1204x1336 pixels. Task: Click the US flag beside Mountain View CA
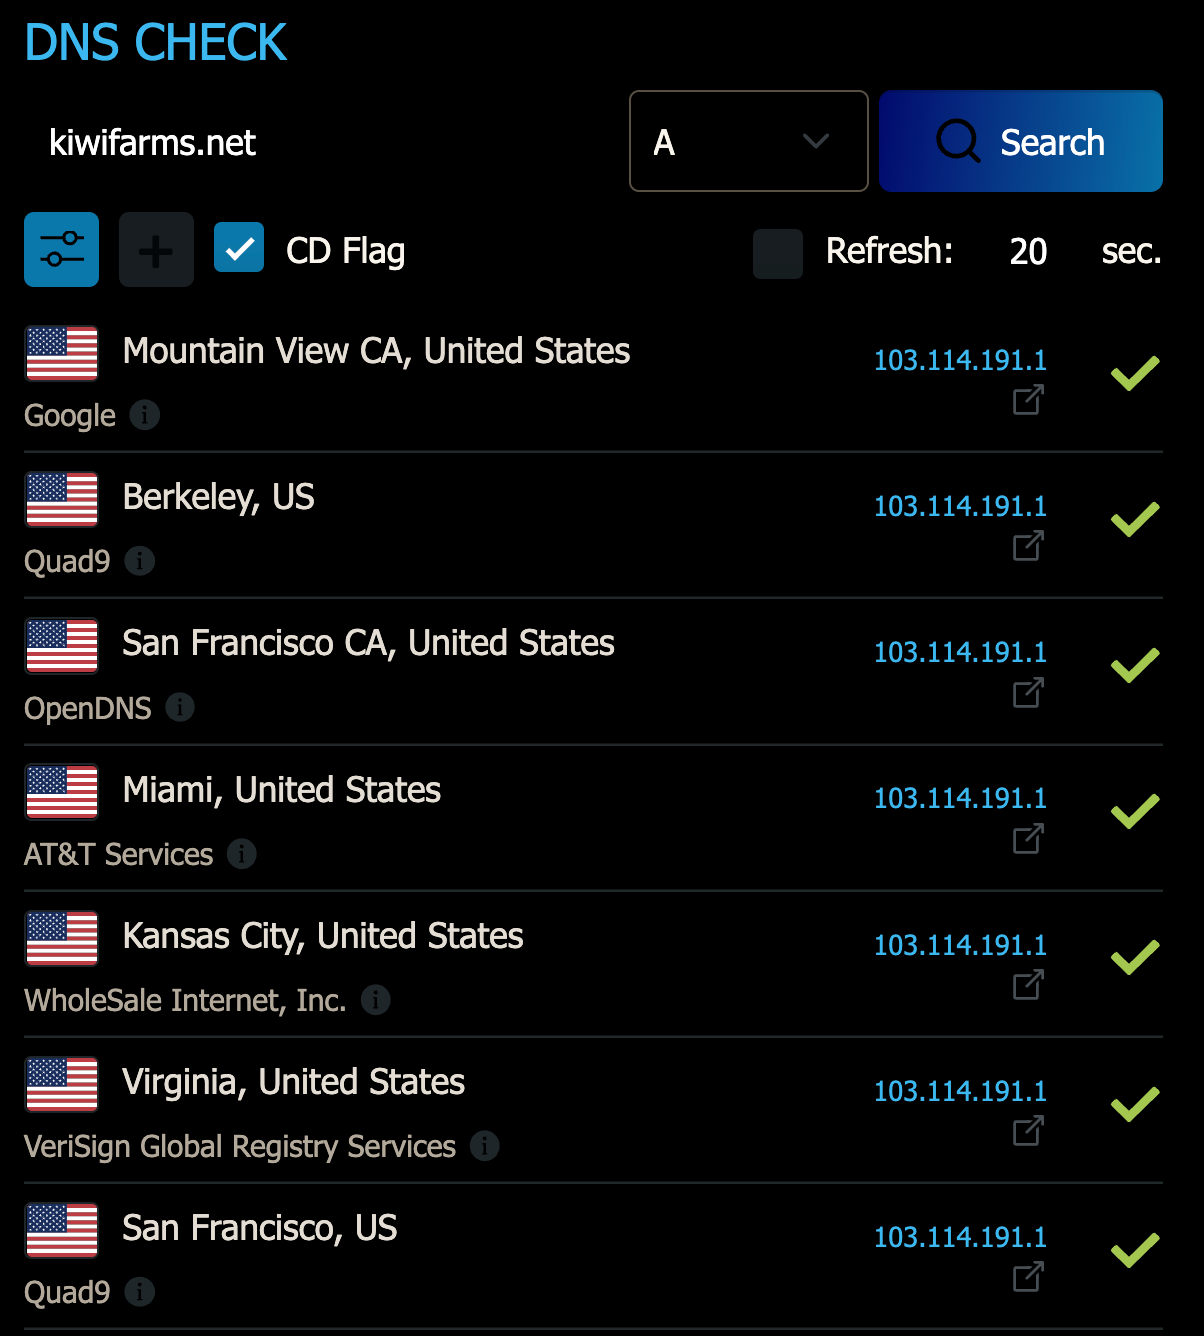(62, 353)
